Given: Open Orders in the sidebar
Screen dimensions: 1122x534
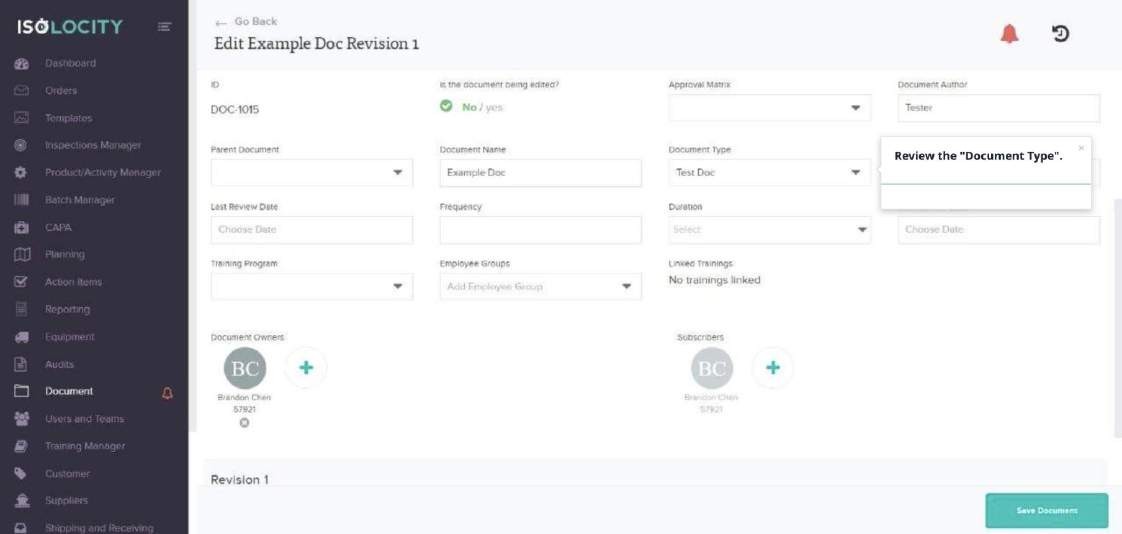Looking at the screenshot, I should 61,91.
